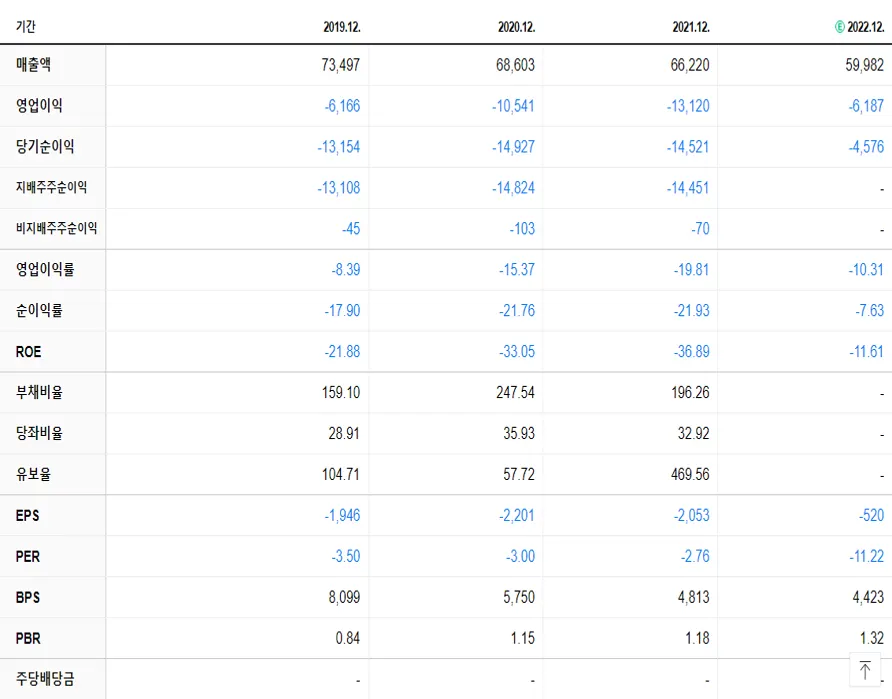Click the 영업이익 row label
The height and width of the screenshot is (699, 892).
(39, 106)
